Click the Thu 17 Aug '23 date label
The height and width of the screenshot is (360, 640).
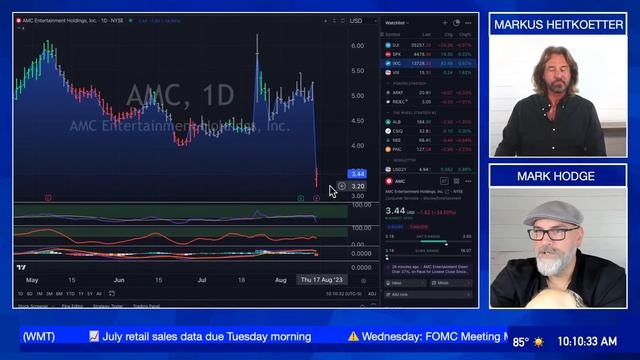(322, 280)
